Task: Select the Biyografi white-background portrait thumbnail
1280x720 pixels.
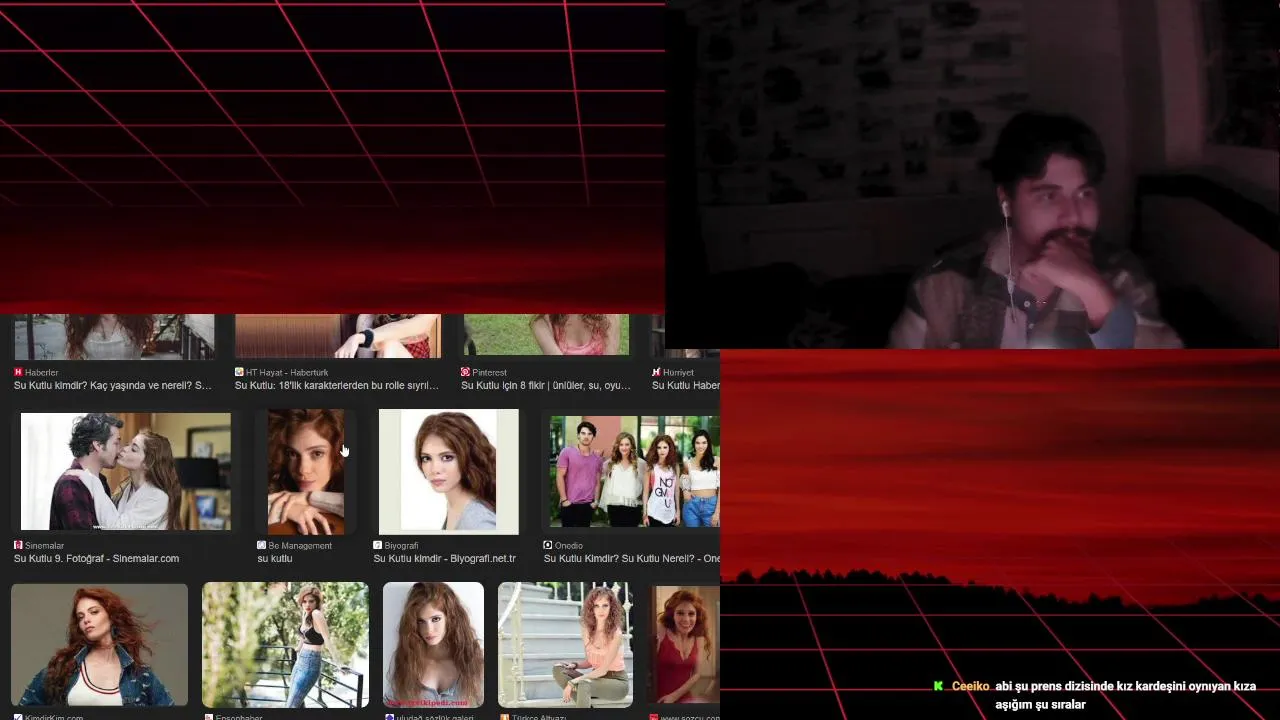Action: click(449, 471)
